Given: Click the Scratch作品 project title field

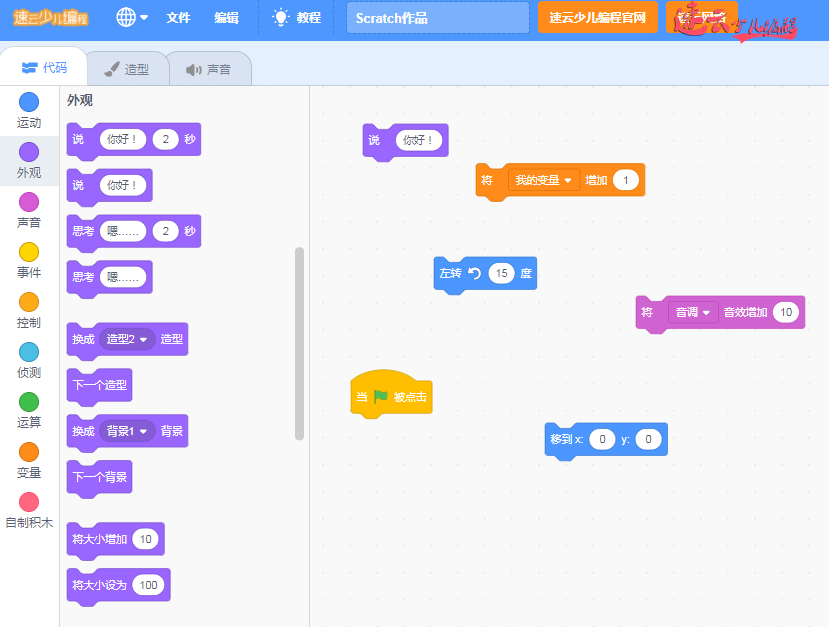Looking at the screenshot, I should tap(438, 18).
